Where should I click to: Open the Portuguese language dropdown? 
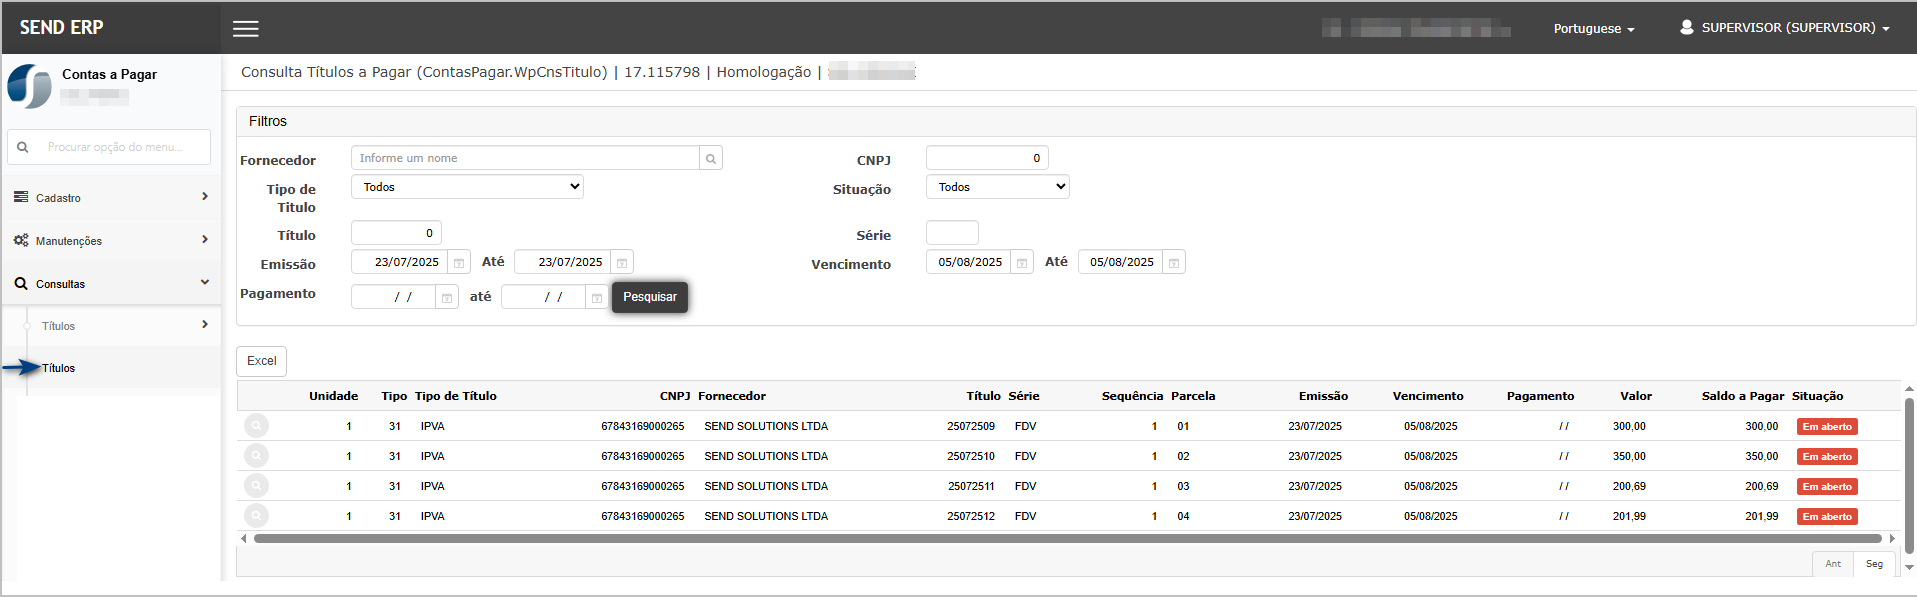point(1594,29)
